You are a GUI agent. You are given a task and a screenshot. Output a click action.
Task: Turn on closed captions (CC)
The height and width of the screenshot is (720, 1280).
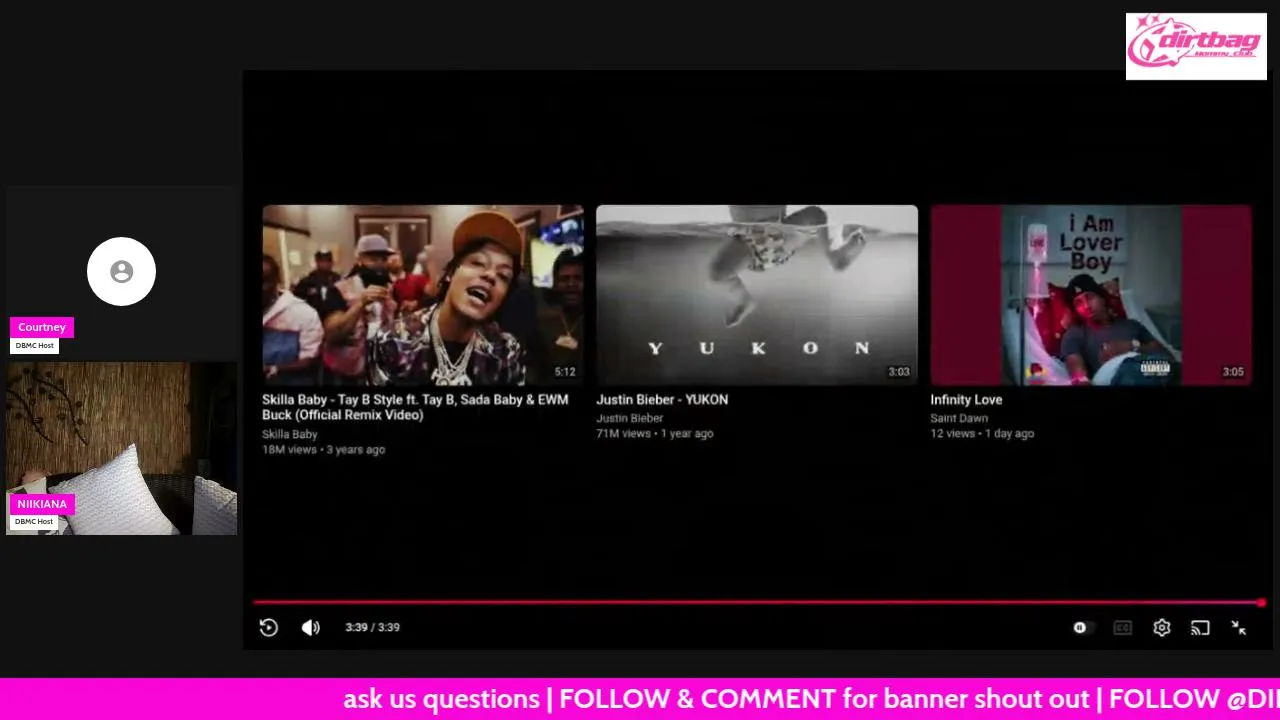pyautogui.click(x=1123, y=628)
